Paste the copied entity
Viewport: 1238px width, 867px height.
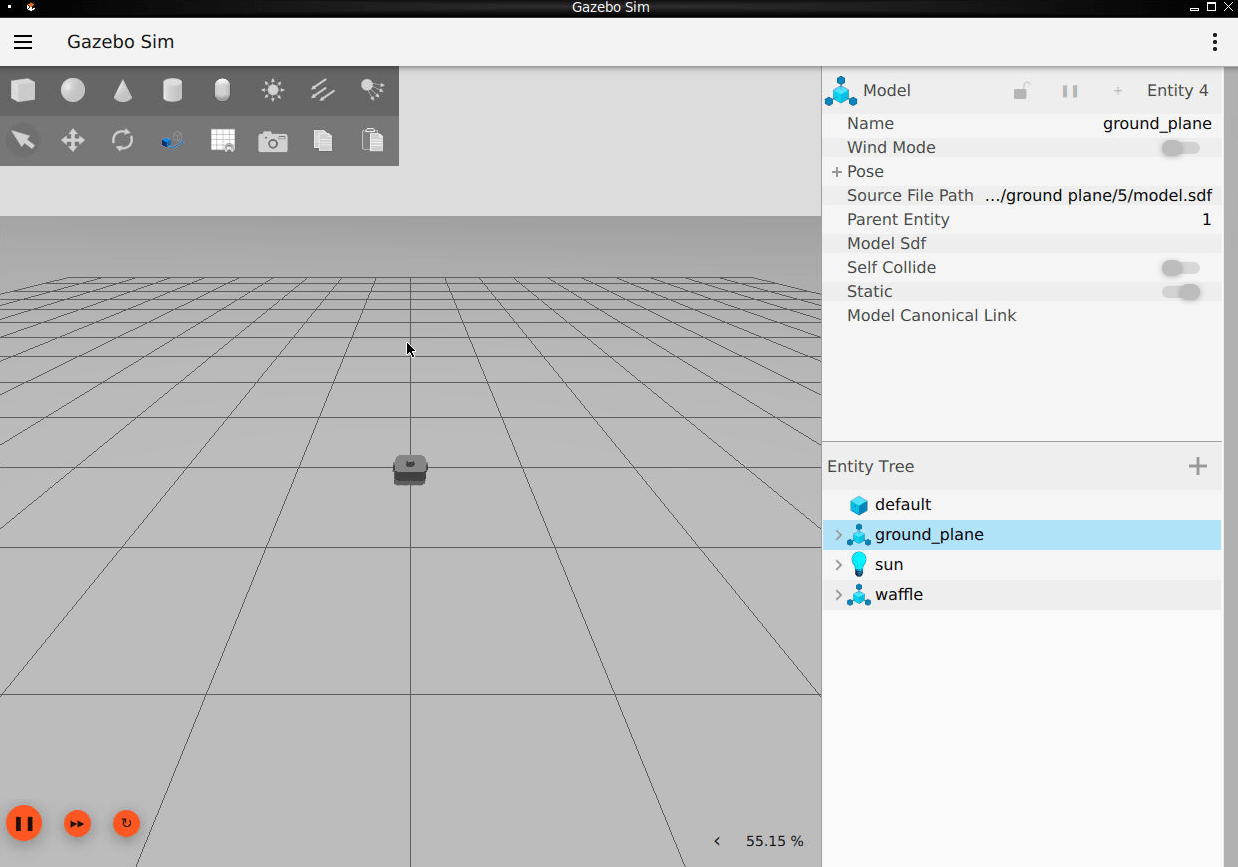(371, 140)
